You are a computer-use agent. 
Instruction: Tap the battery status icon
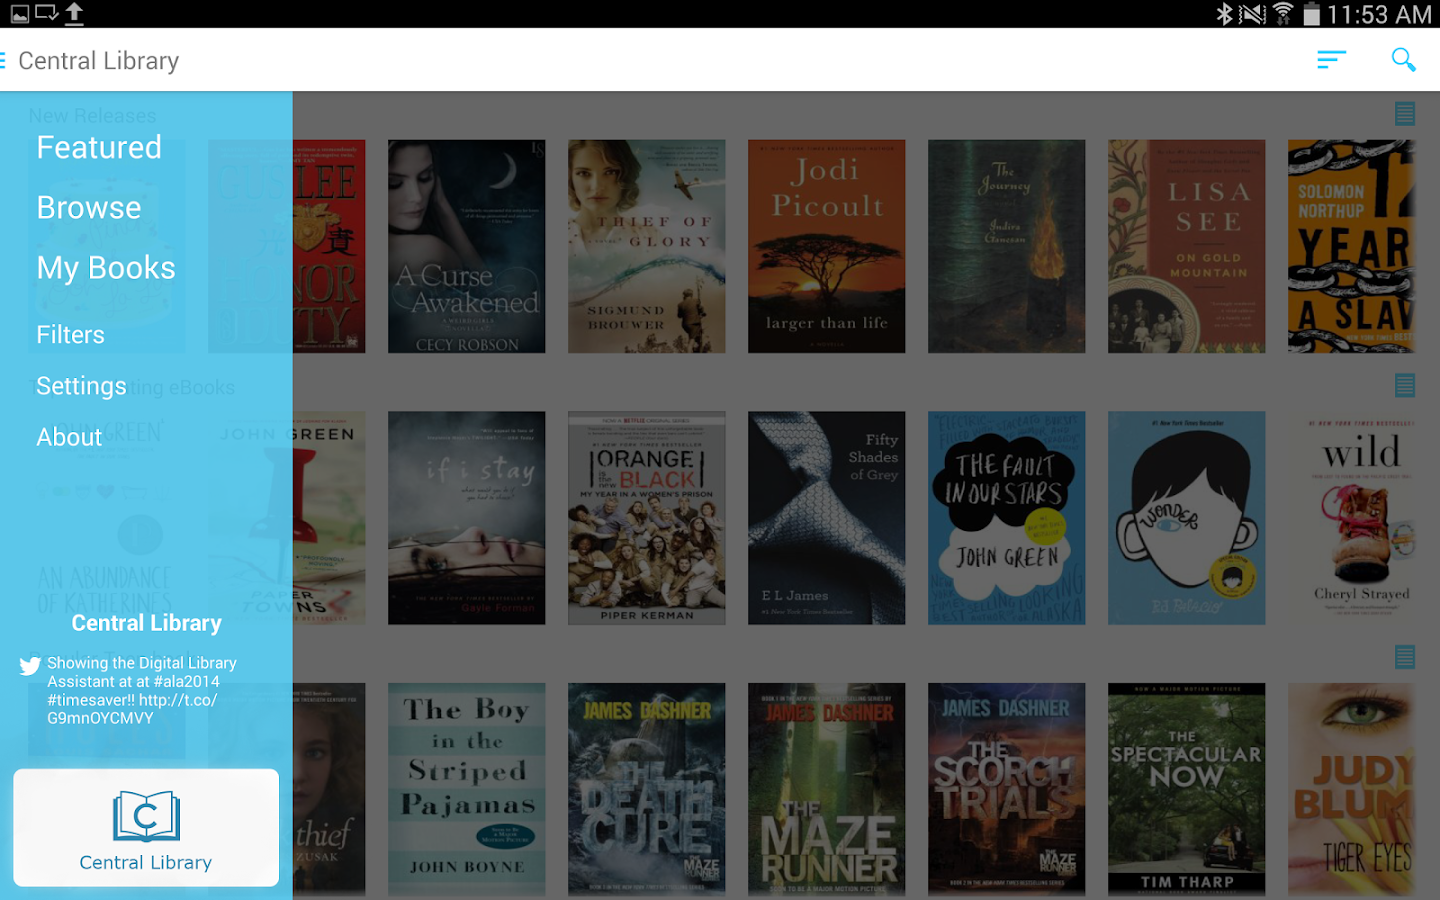pos(1311,14)
